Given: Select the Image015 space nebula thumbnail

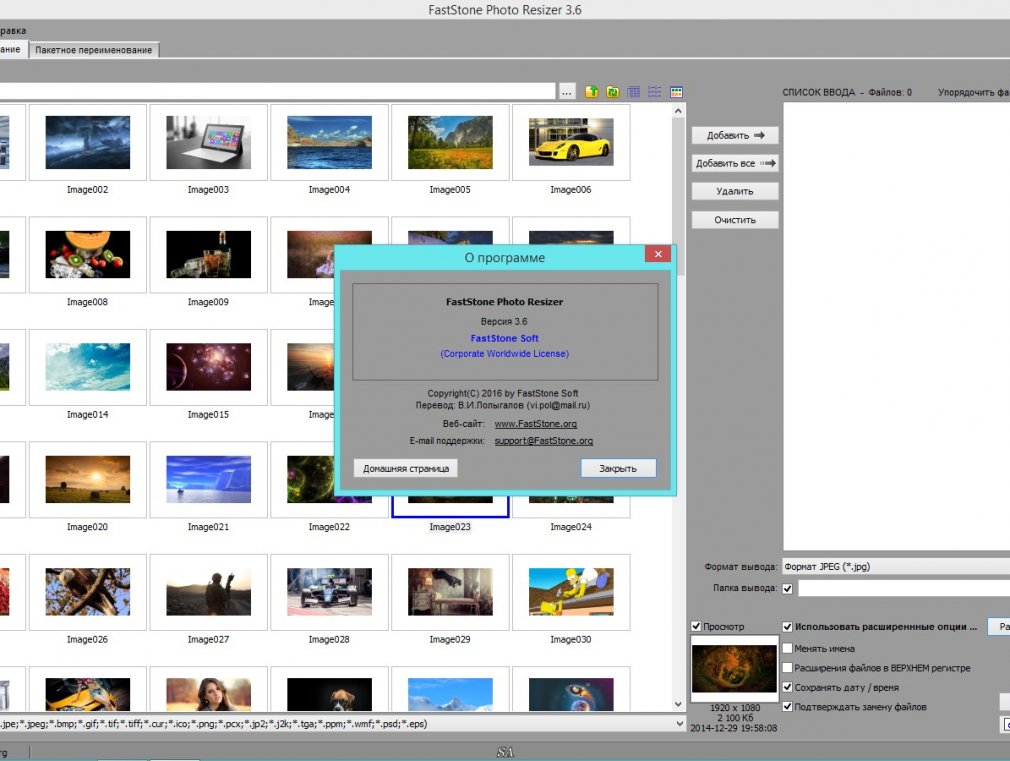Looking at the screenshot, I should [208, 367].
